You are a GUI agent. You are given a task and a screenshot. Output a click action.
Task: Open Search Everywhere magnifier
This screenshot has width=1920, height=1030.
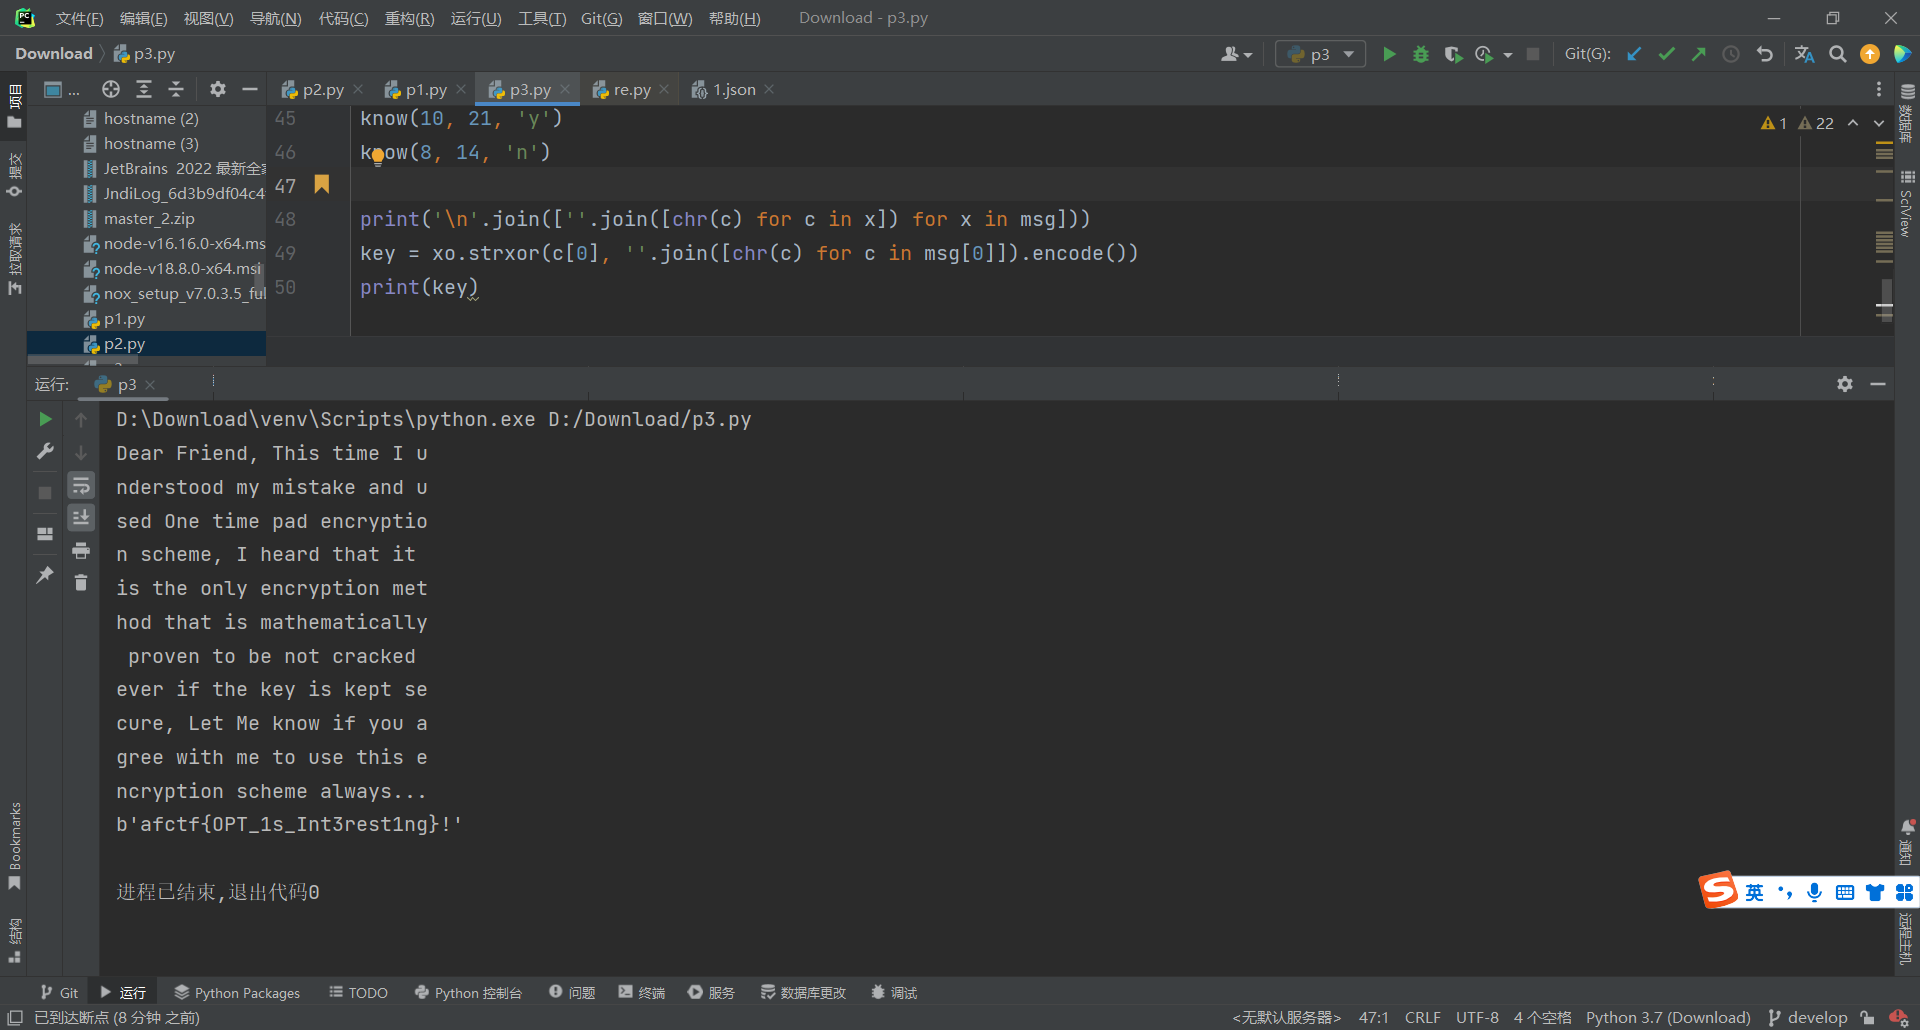coord(1838,54)
